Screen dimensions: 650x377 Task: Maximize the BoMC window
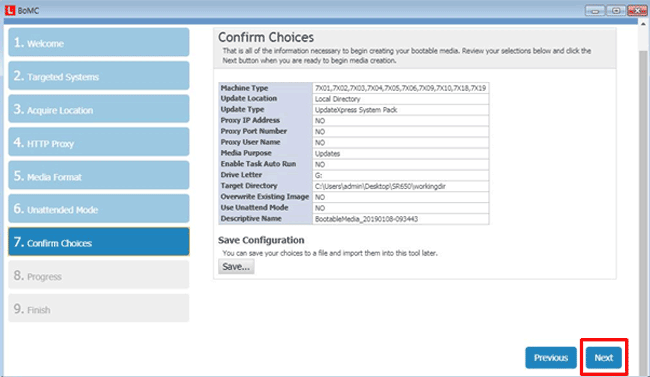616,11
